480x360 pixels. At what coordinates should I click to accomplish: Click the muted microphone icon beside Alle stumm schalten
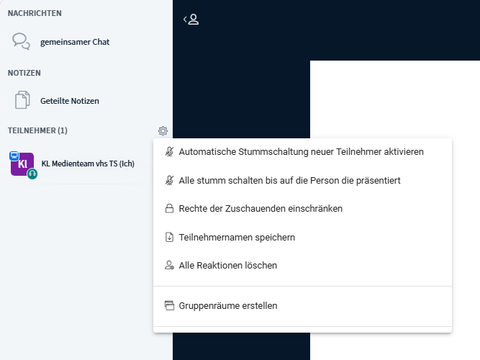coord(169,180)
